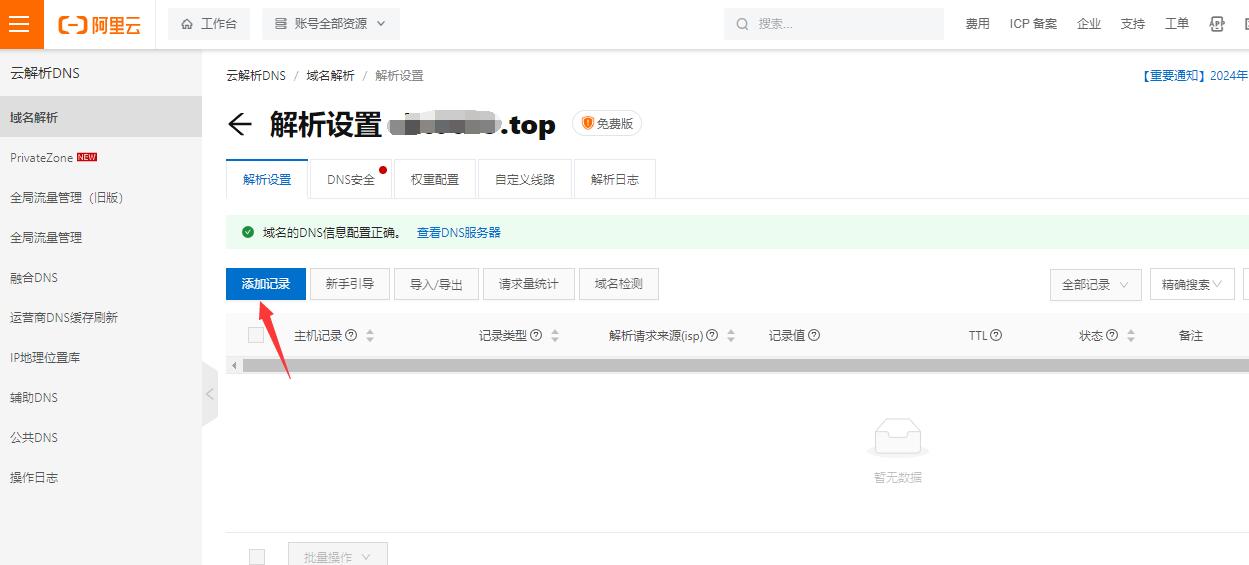Image resolution: width=1249 pixels, height=565 pixels.
Task: Click help icon next to 主机记录
Action: coord(351,336)
